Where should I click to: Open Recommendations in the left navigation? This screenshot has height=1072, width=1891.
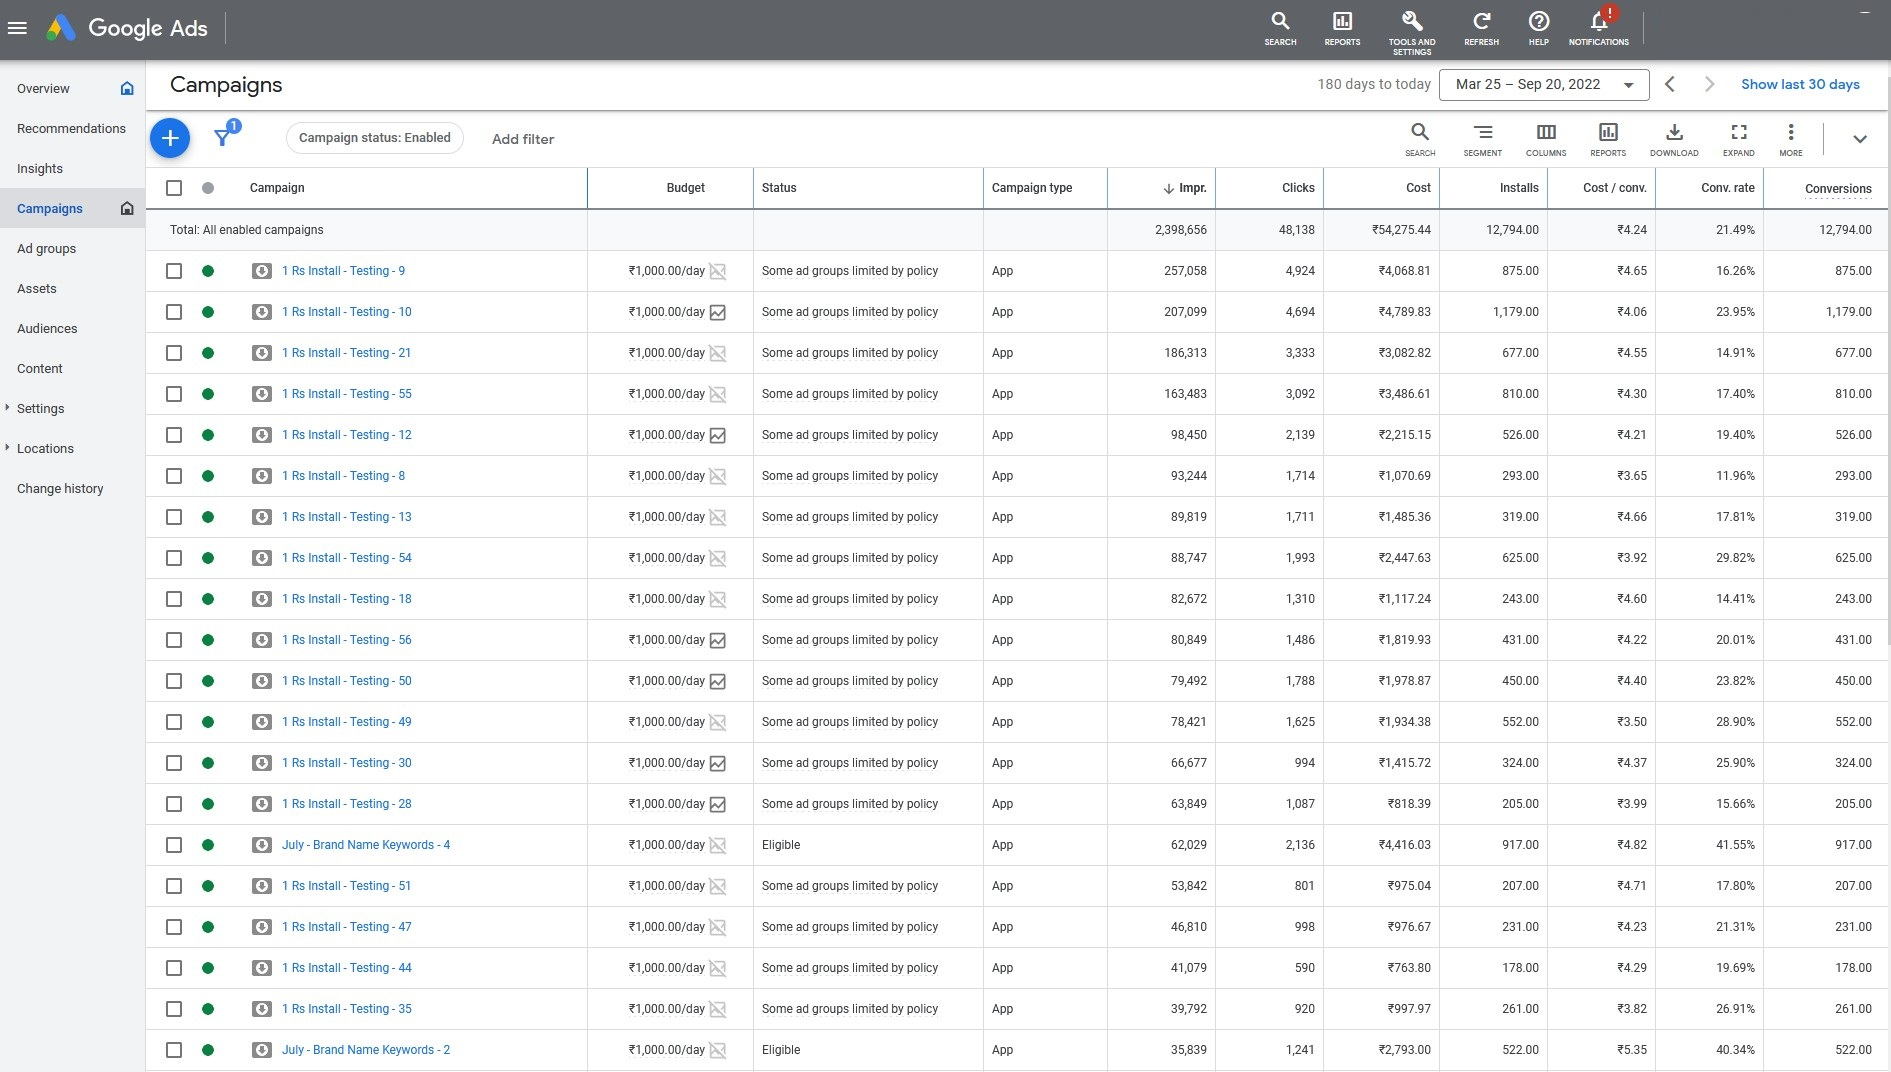coord(71,129)
